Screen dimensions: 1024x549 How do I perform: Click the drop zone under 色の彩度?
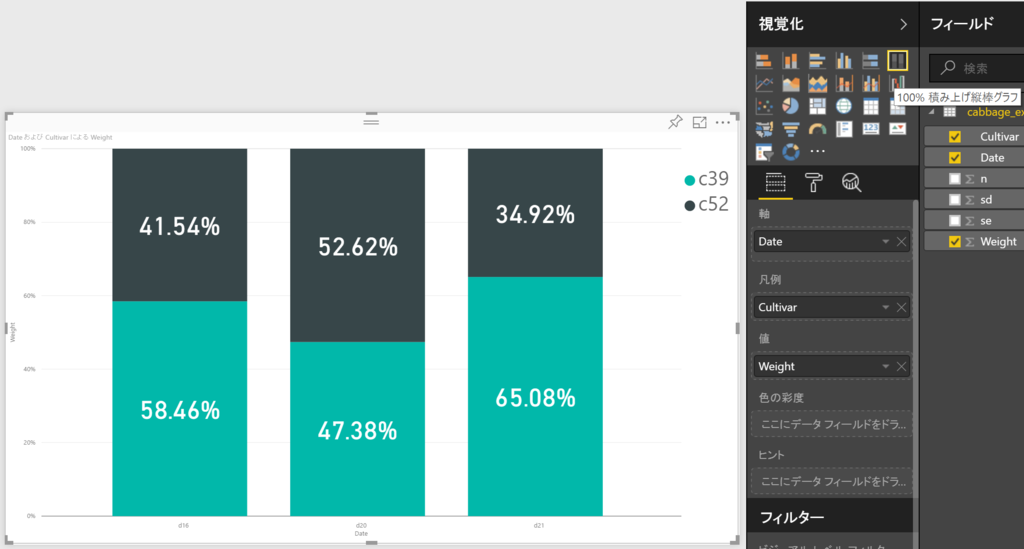click(x=832, y=424)
